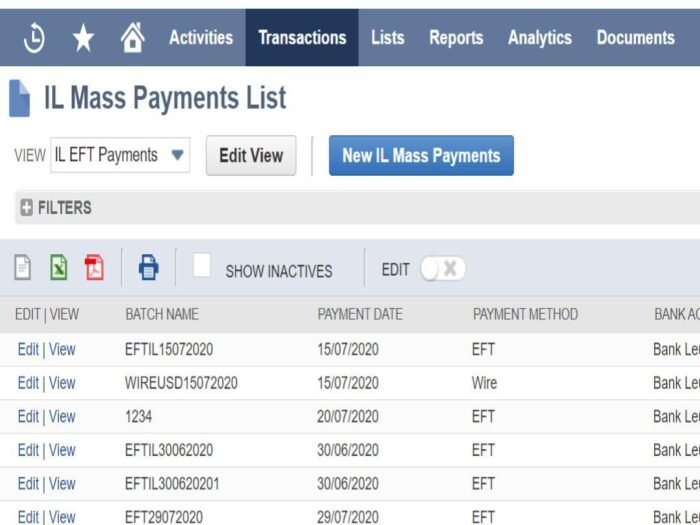Open the Transactions menu
The height and width of the screenshot is (525, 700).
click(x=302, y=38)
